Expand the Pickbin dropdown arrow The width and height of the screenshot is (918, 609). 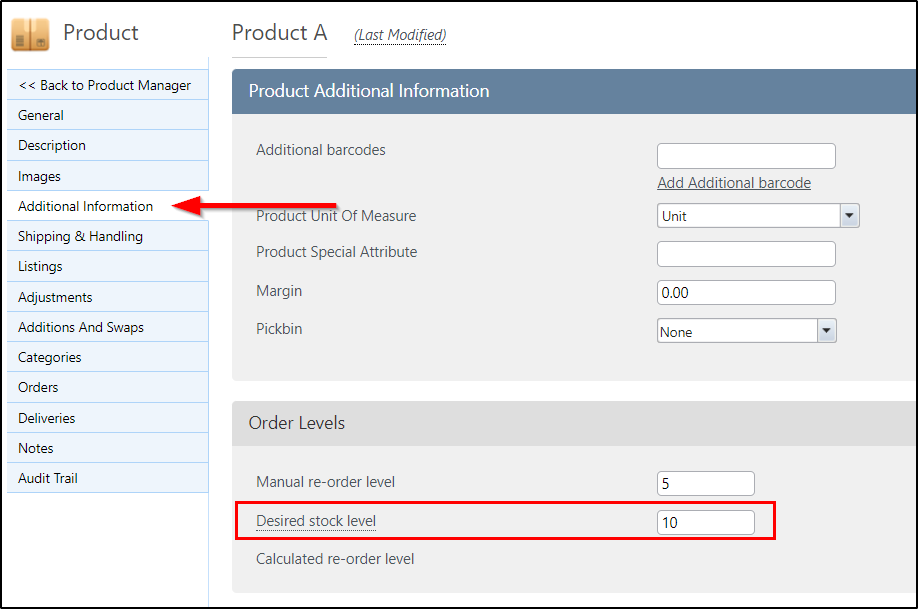pyautogui.click(x=826, y=331)
